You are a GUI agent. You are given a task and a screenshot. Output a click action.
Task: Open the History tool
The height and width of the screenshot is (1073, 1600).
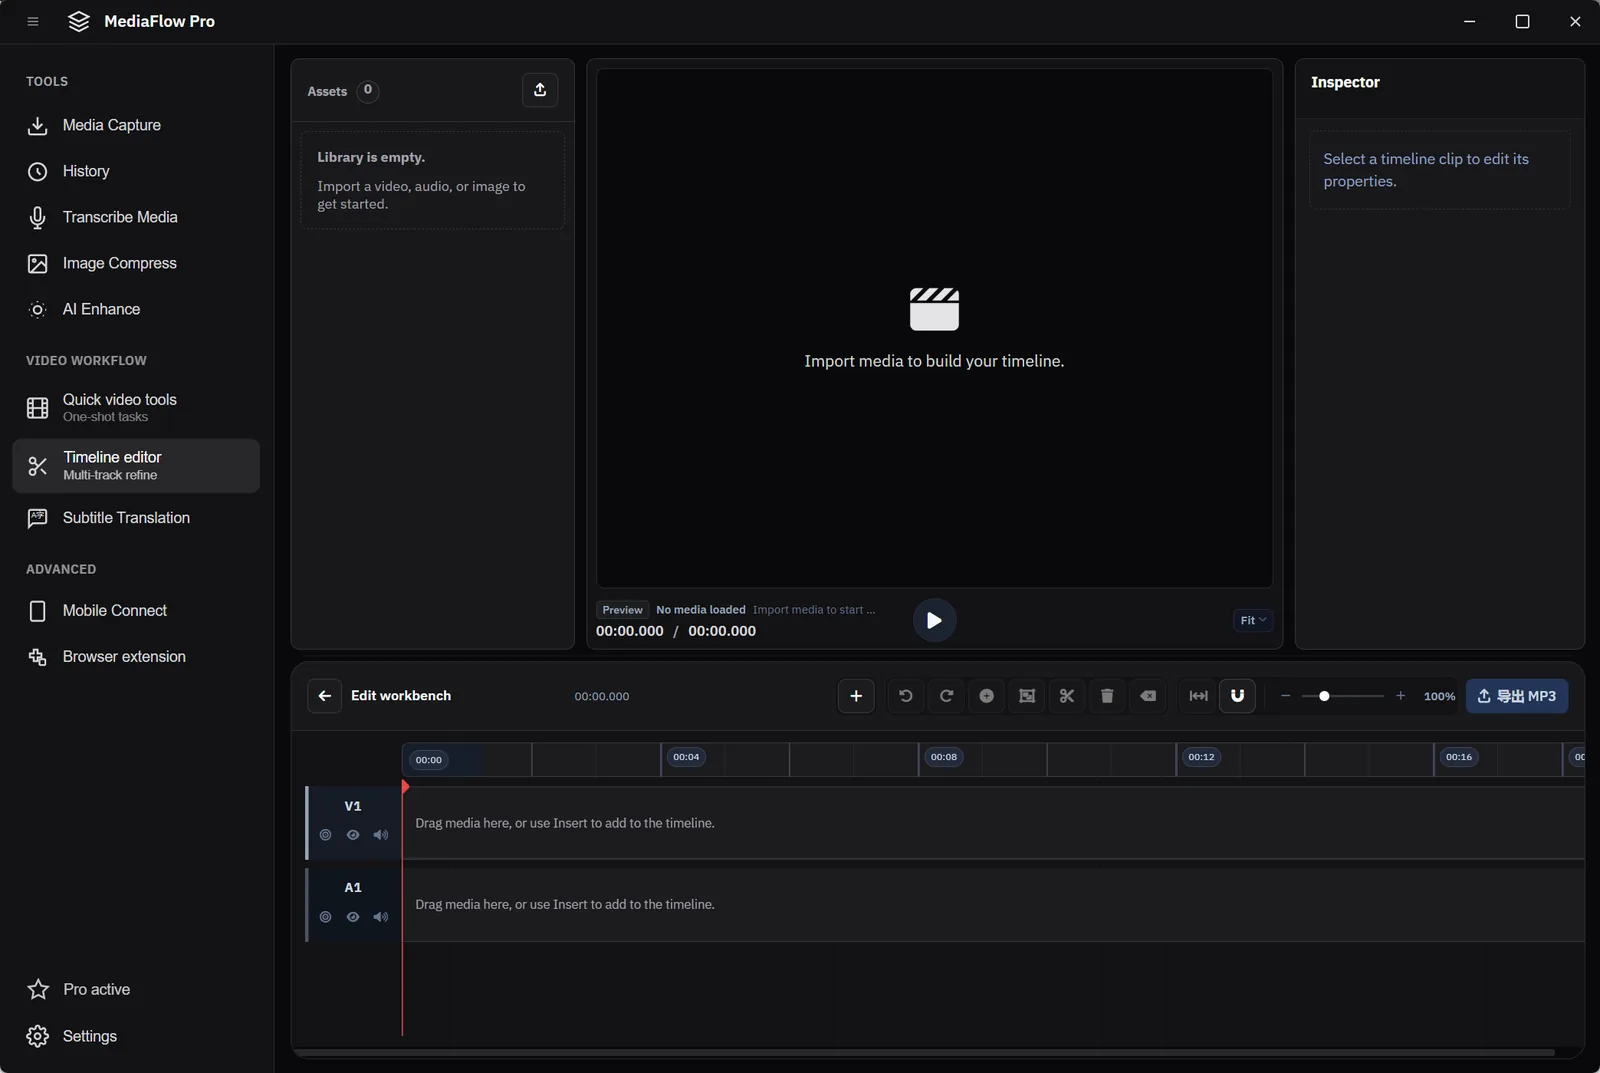coord(136,171)
